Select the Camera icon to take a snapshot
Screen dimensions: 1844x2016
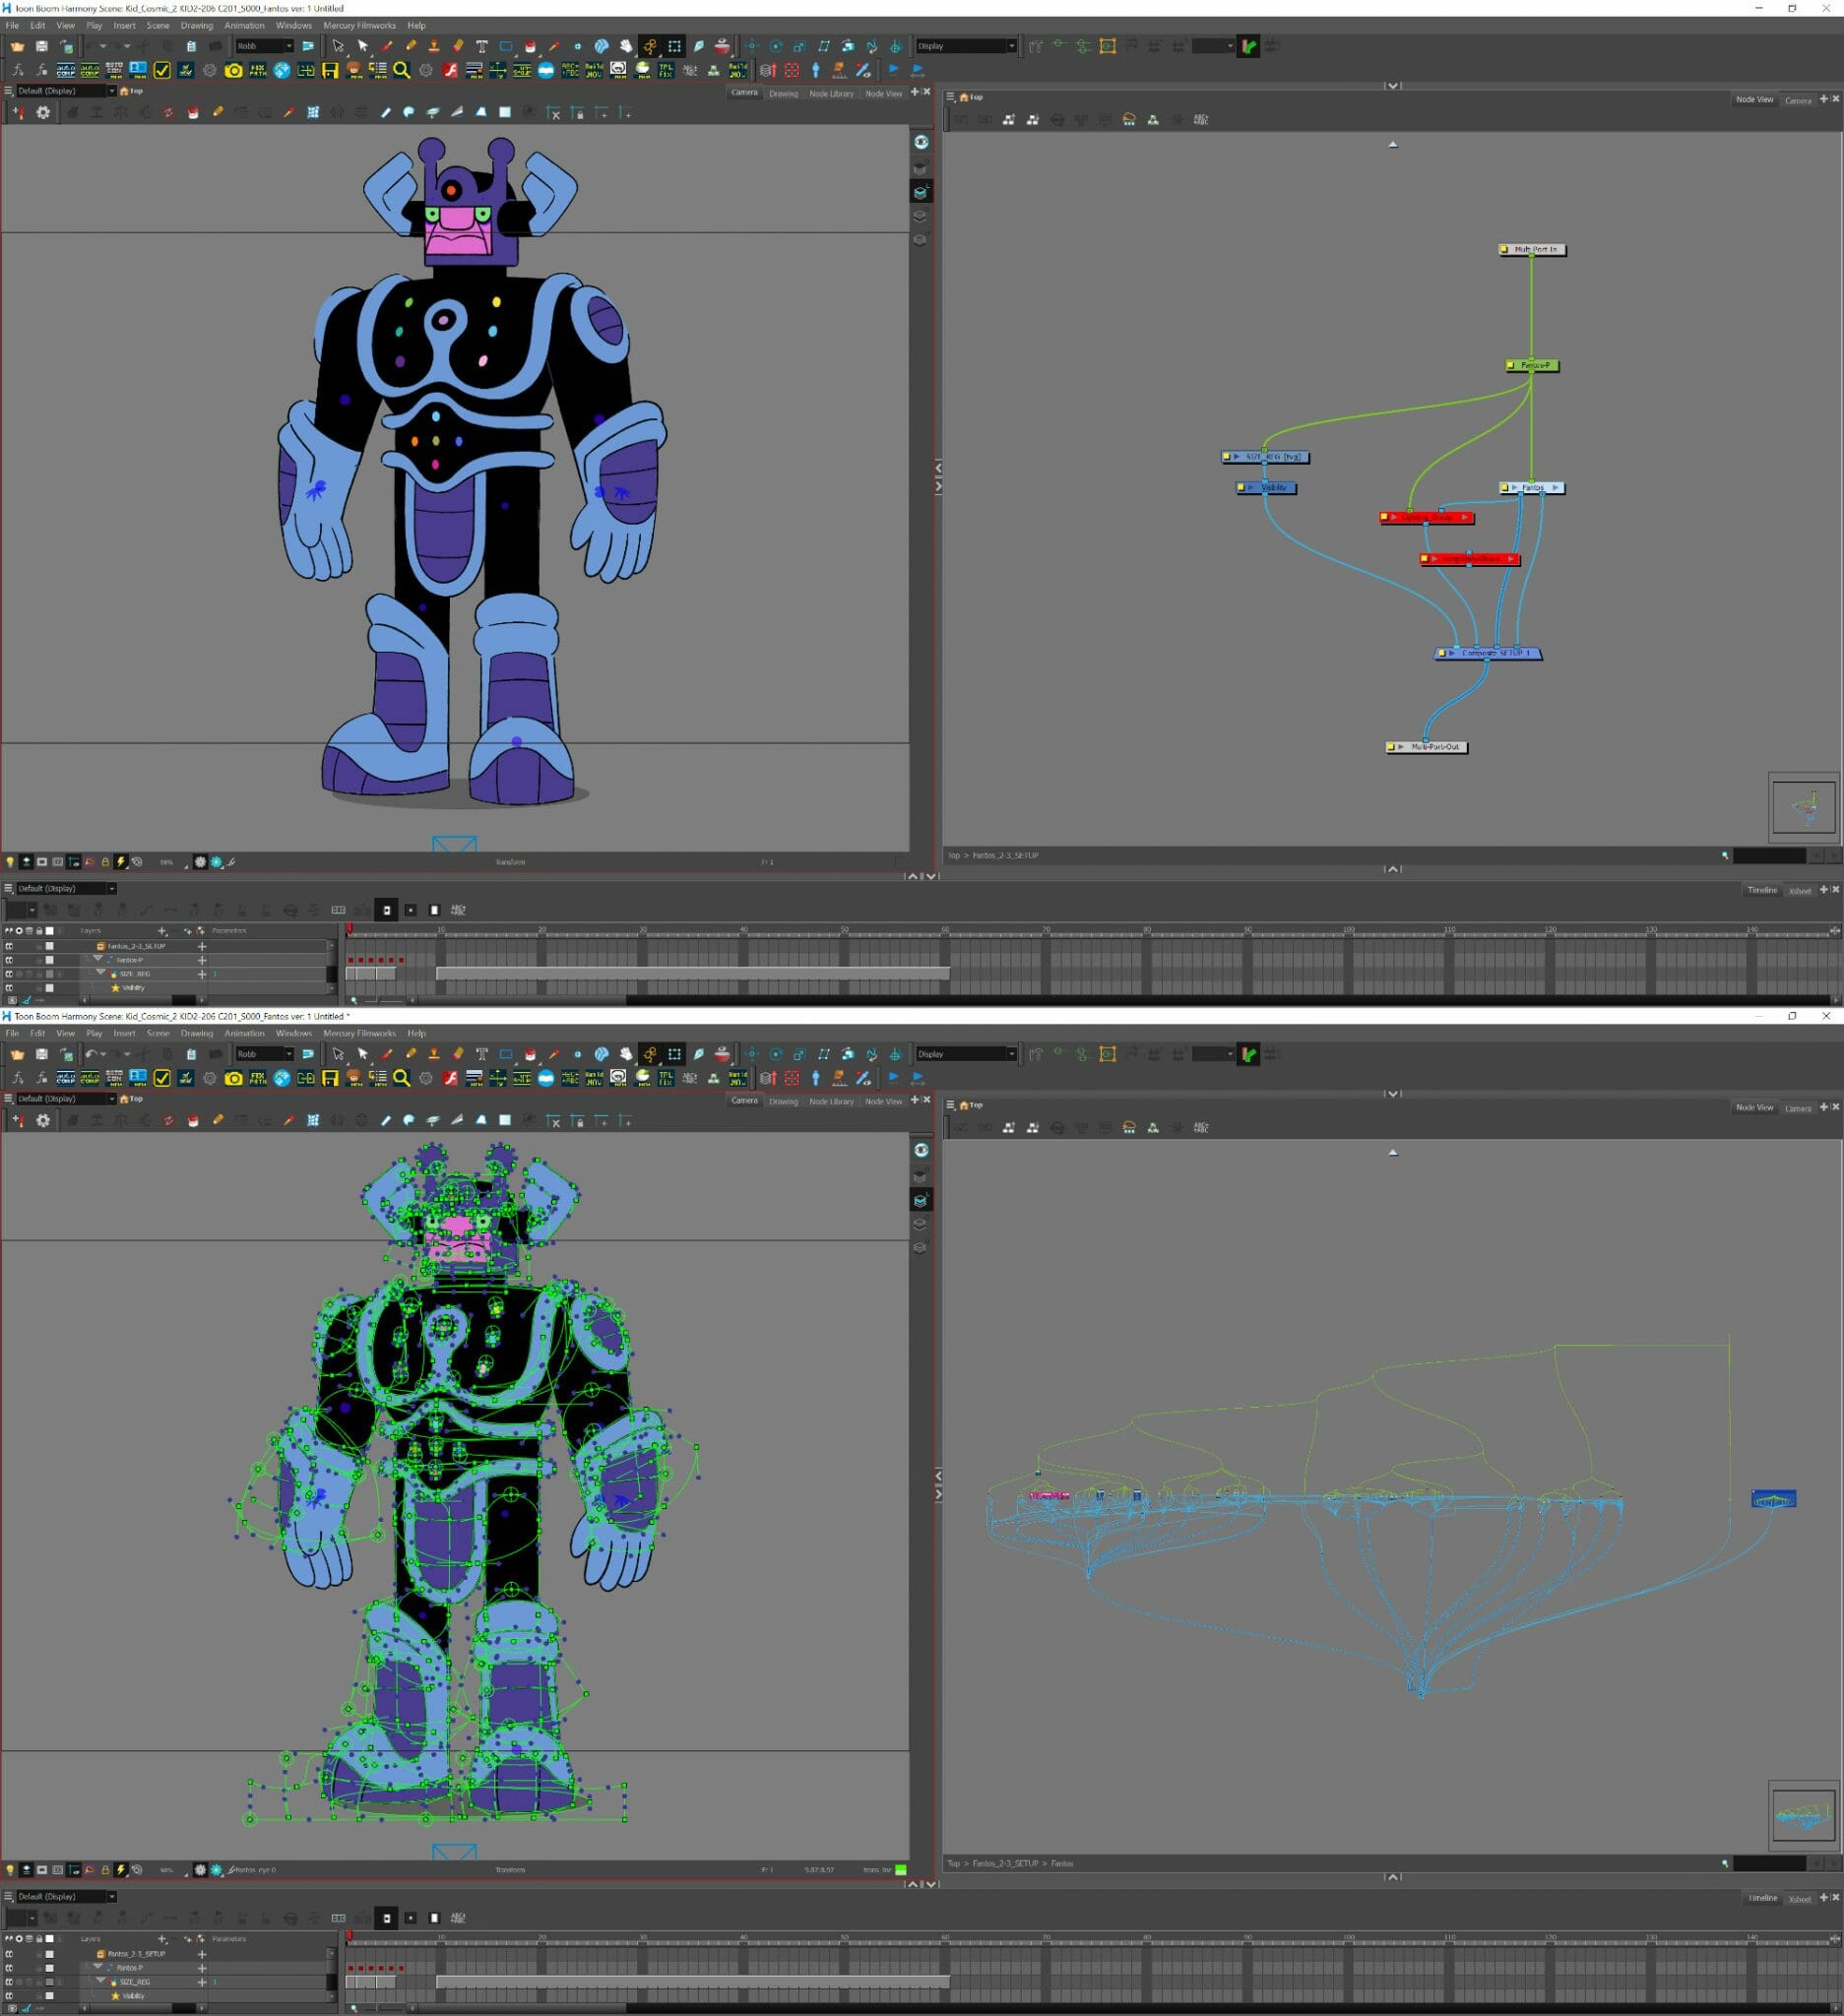point(233,70)
